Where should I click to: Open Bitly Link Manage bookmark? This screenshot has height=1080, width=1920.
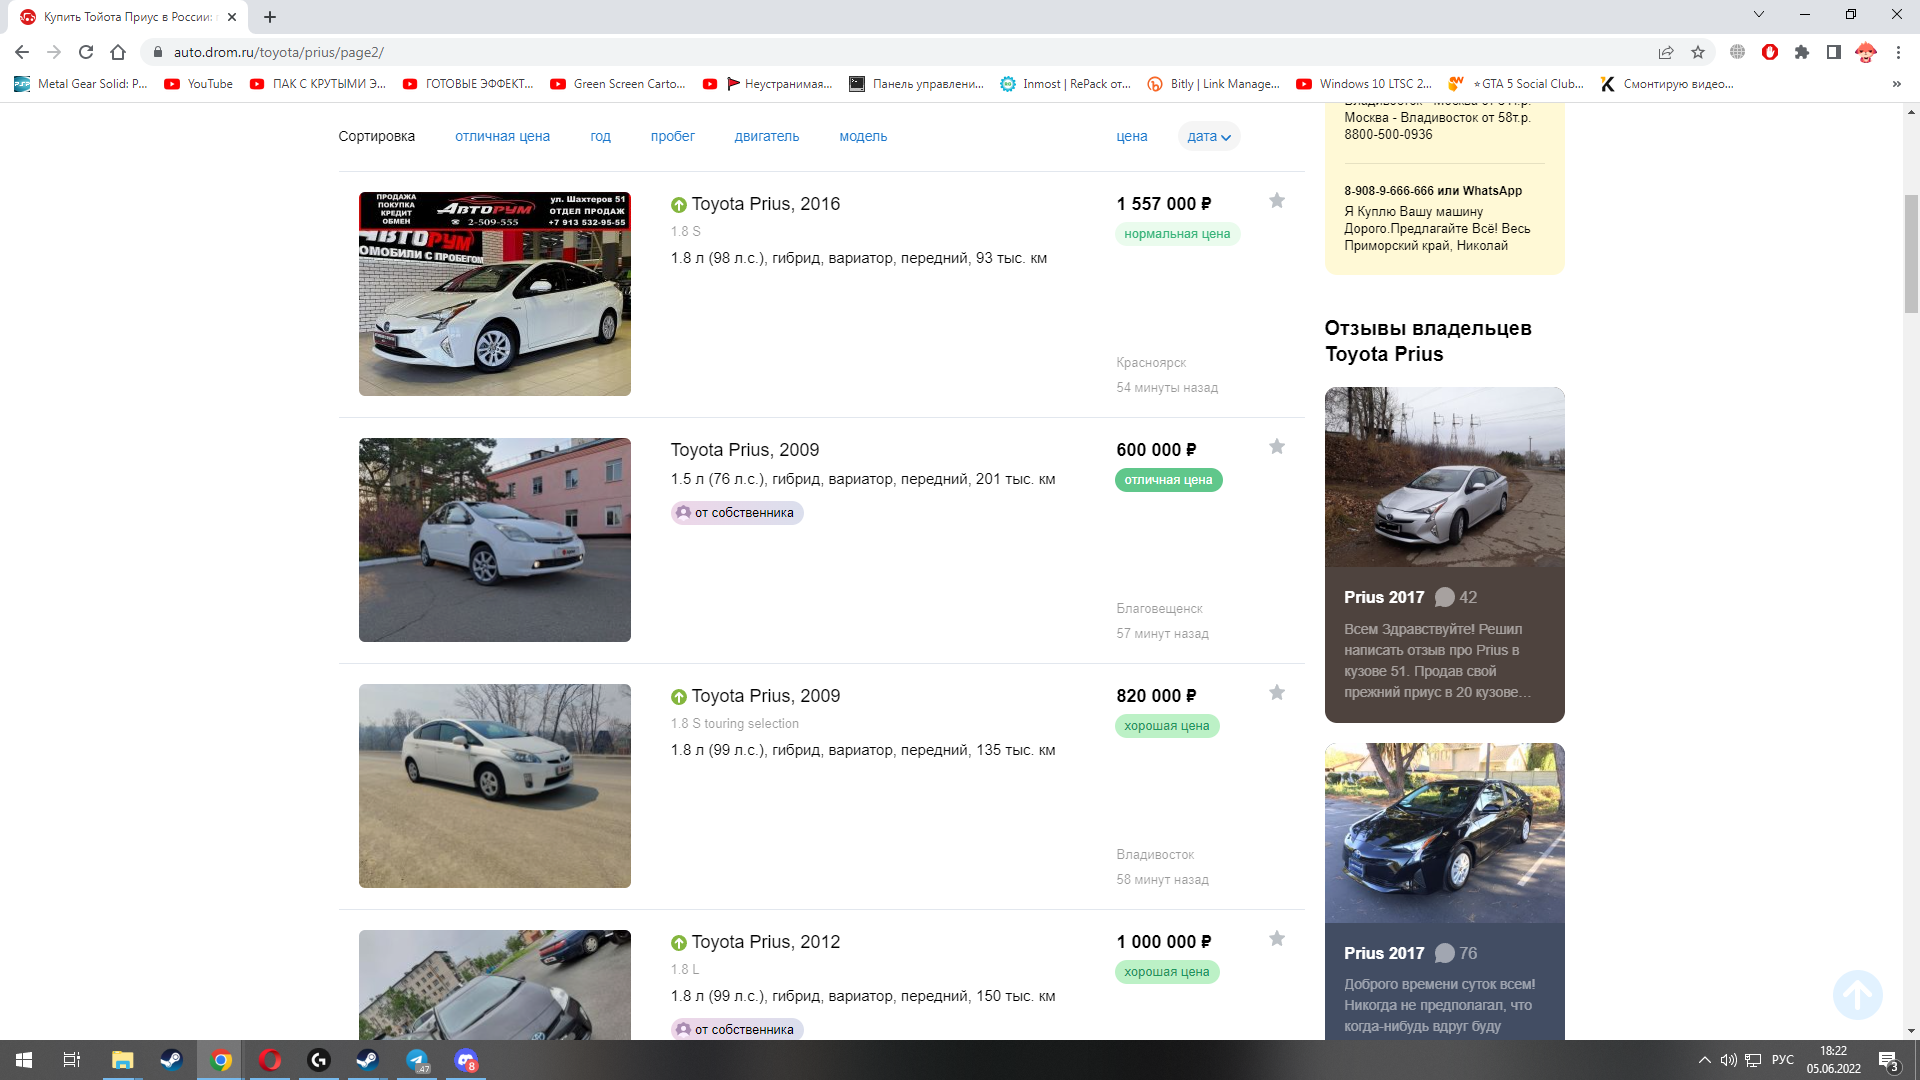pos(1214,84)
